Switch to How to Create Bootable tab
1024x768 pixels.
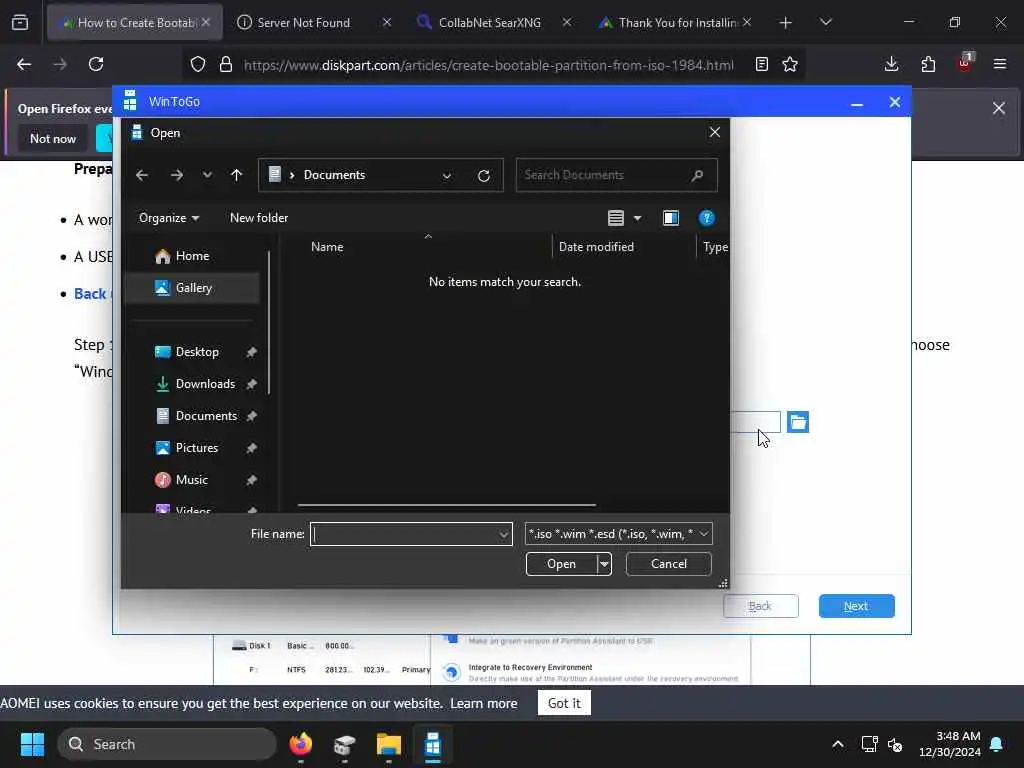tap(135, 23)
